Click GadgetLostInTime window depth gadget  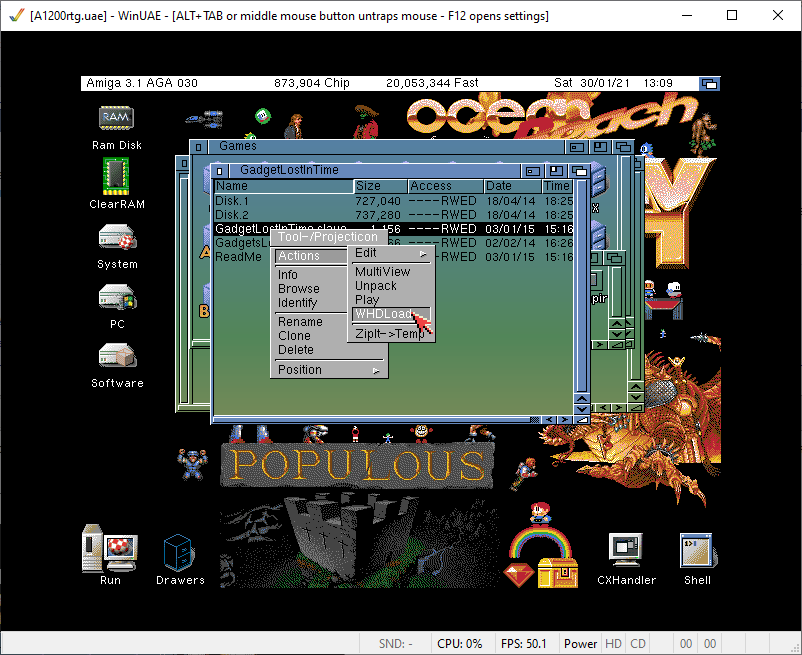(x=579, y=171)
